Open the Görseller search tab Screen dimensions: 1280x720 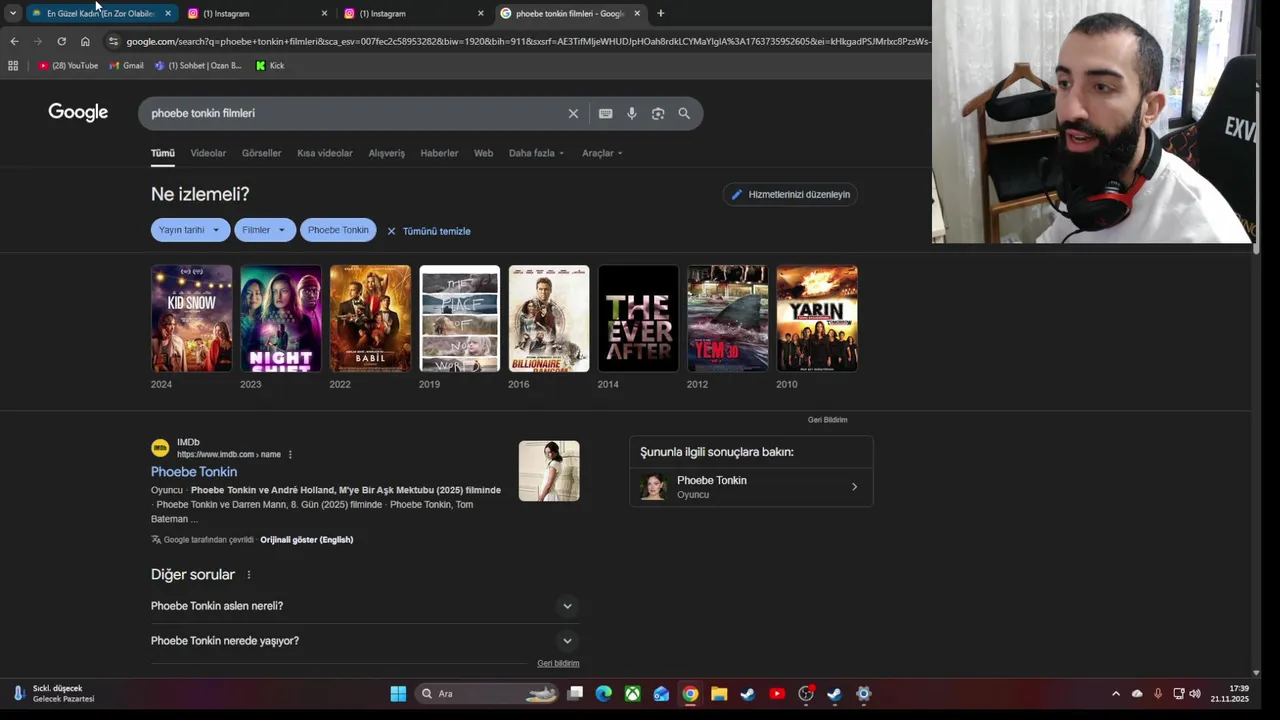[x=261, y=153]
